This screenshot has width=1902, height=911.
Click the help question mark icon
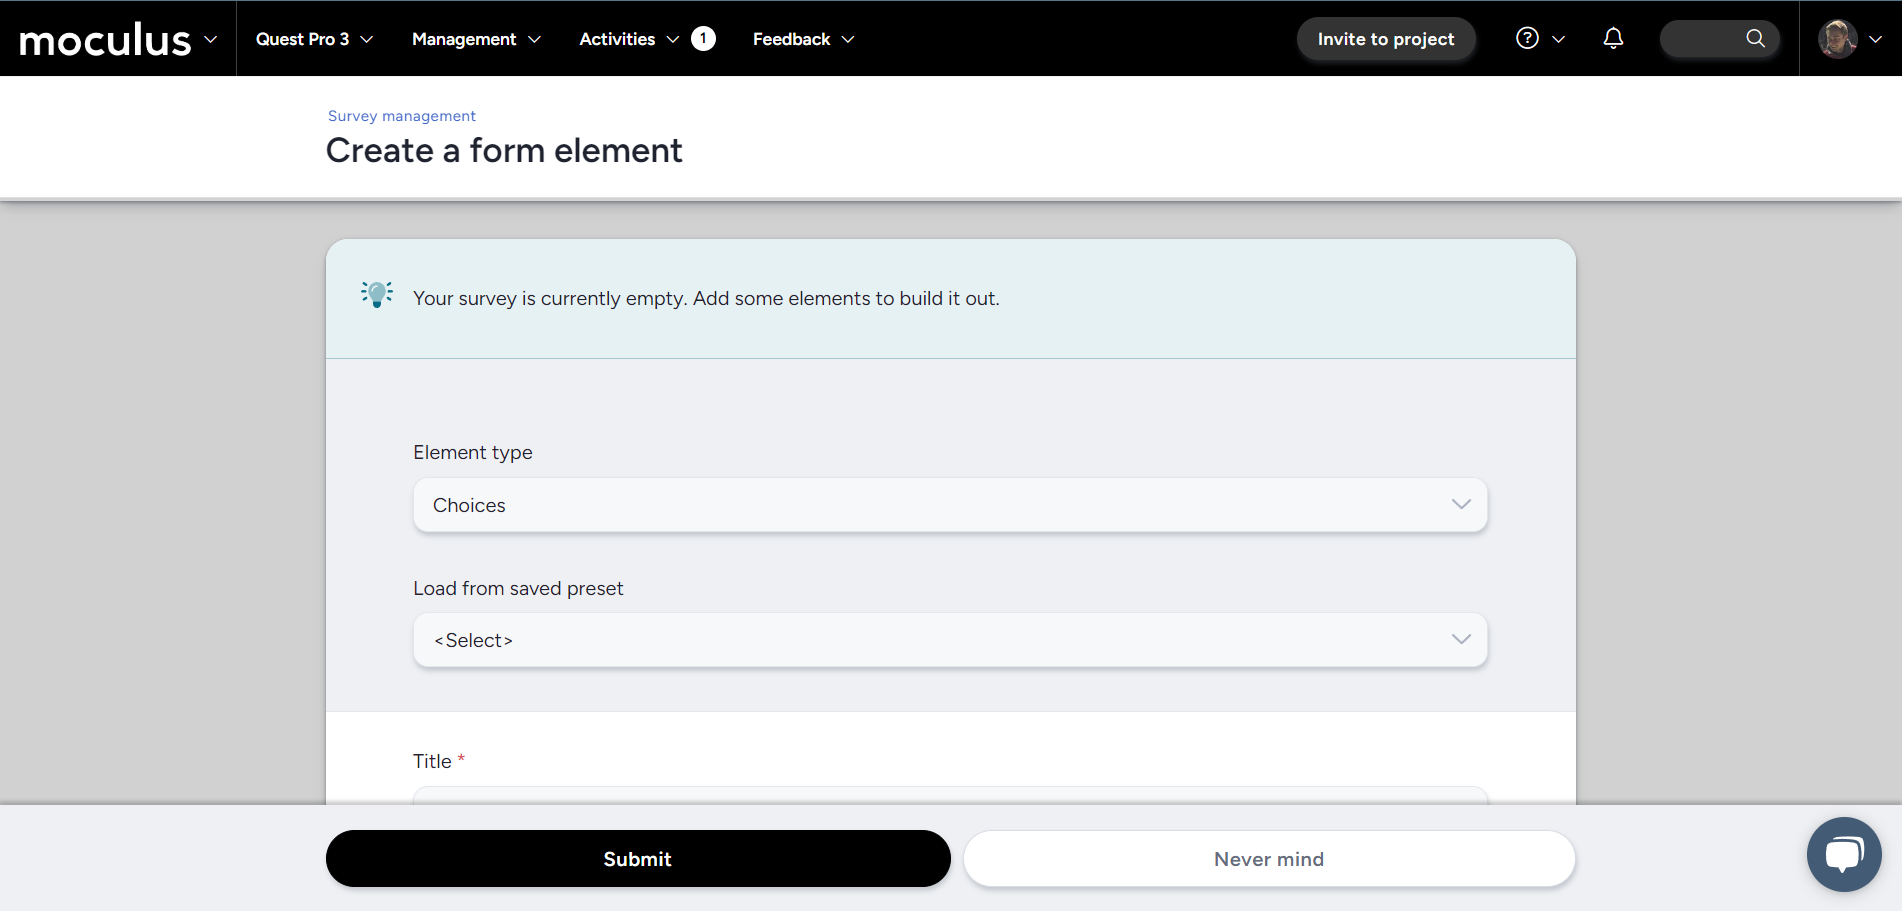point(1527,39)
